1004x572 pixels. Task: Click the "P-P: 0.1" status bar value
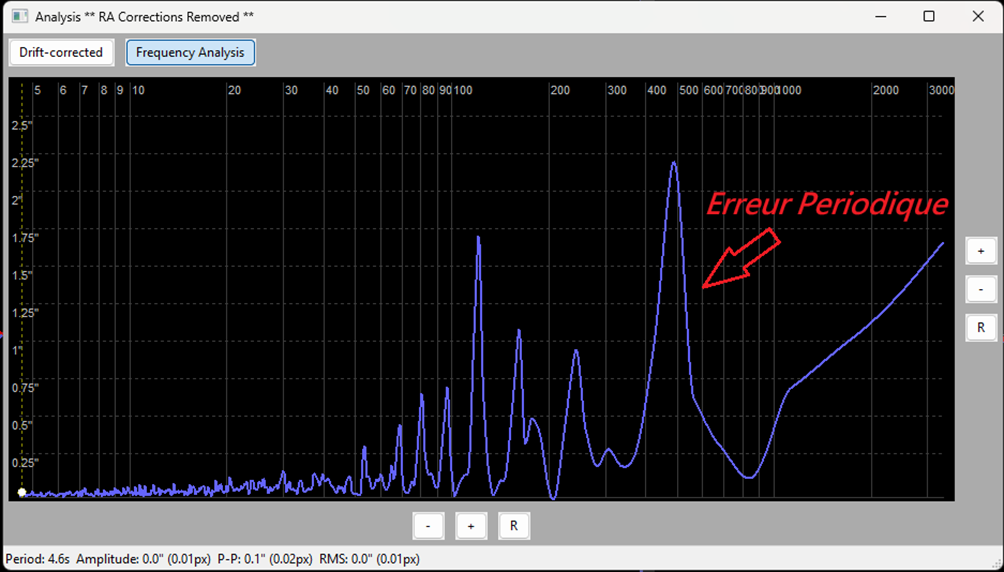pyautogui.click(x=265, y=559)
